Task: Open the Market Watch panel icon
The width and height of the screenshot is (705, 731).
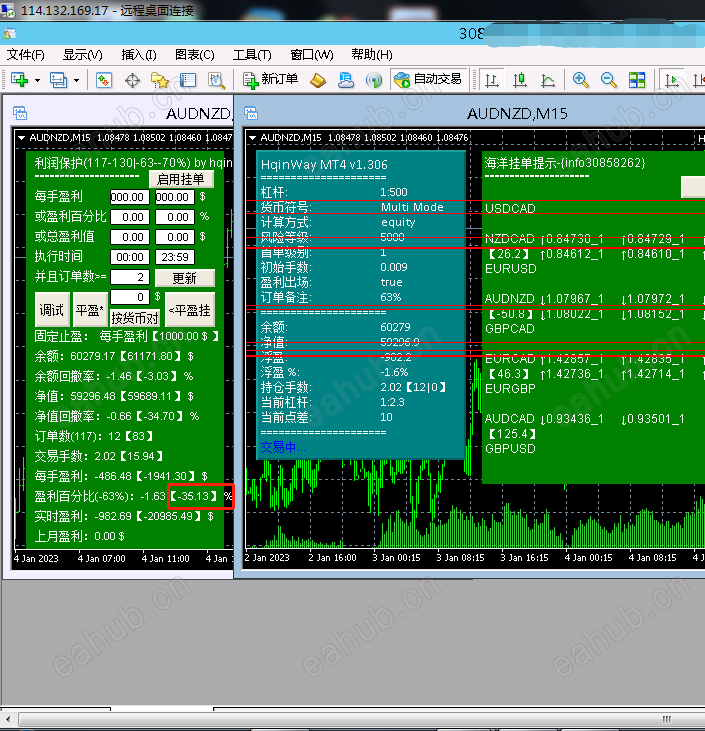Action: 104,79
